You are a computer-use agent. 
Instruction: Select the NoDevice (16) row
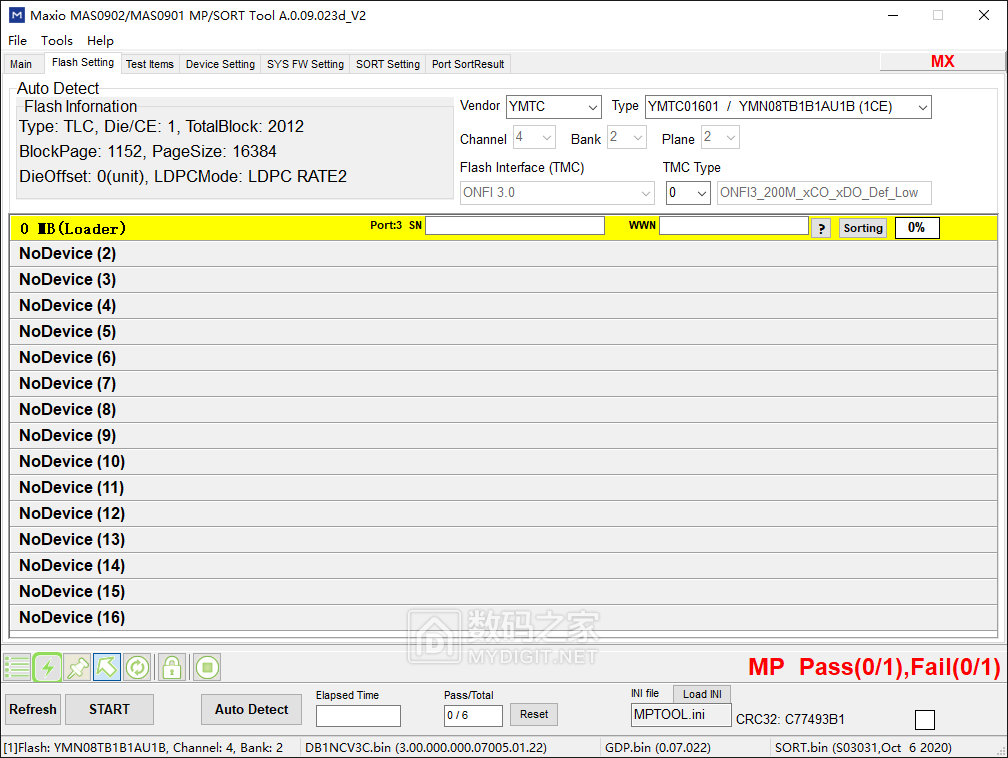click(503, 617)
